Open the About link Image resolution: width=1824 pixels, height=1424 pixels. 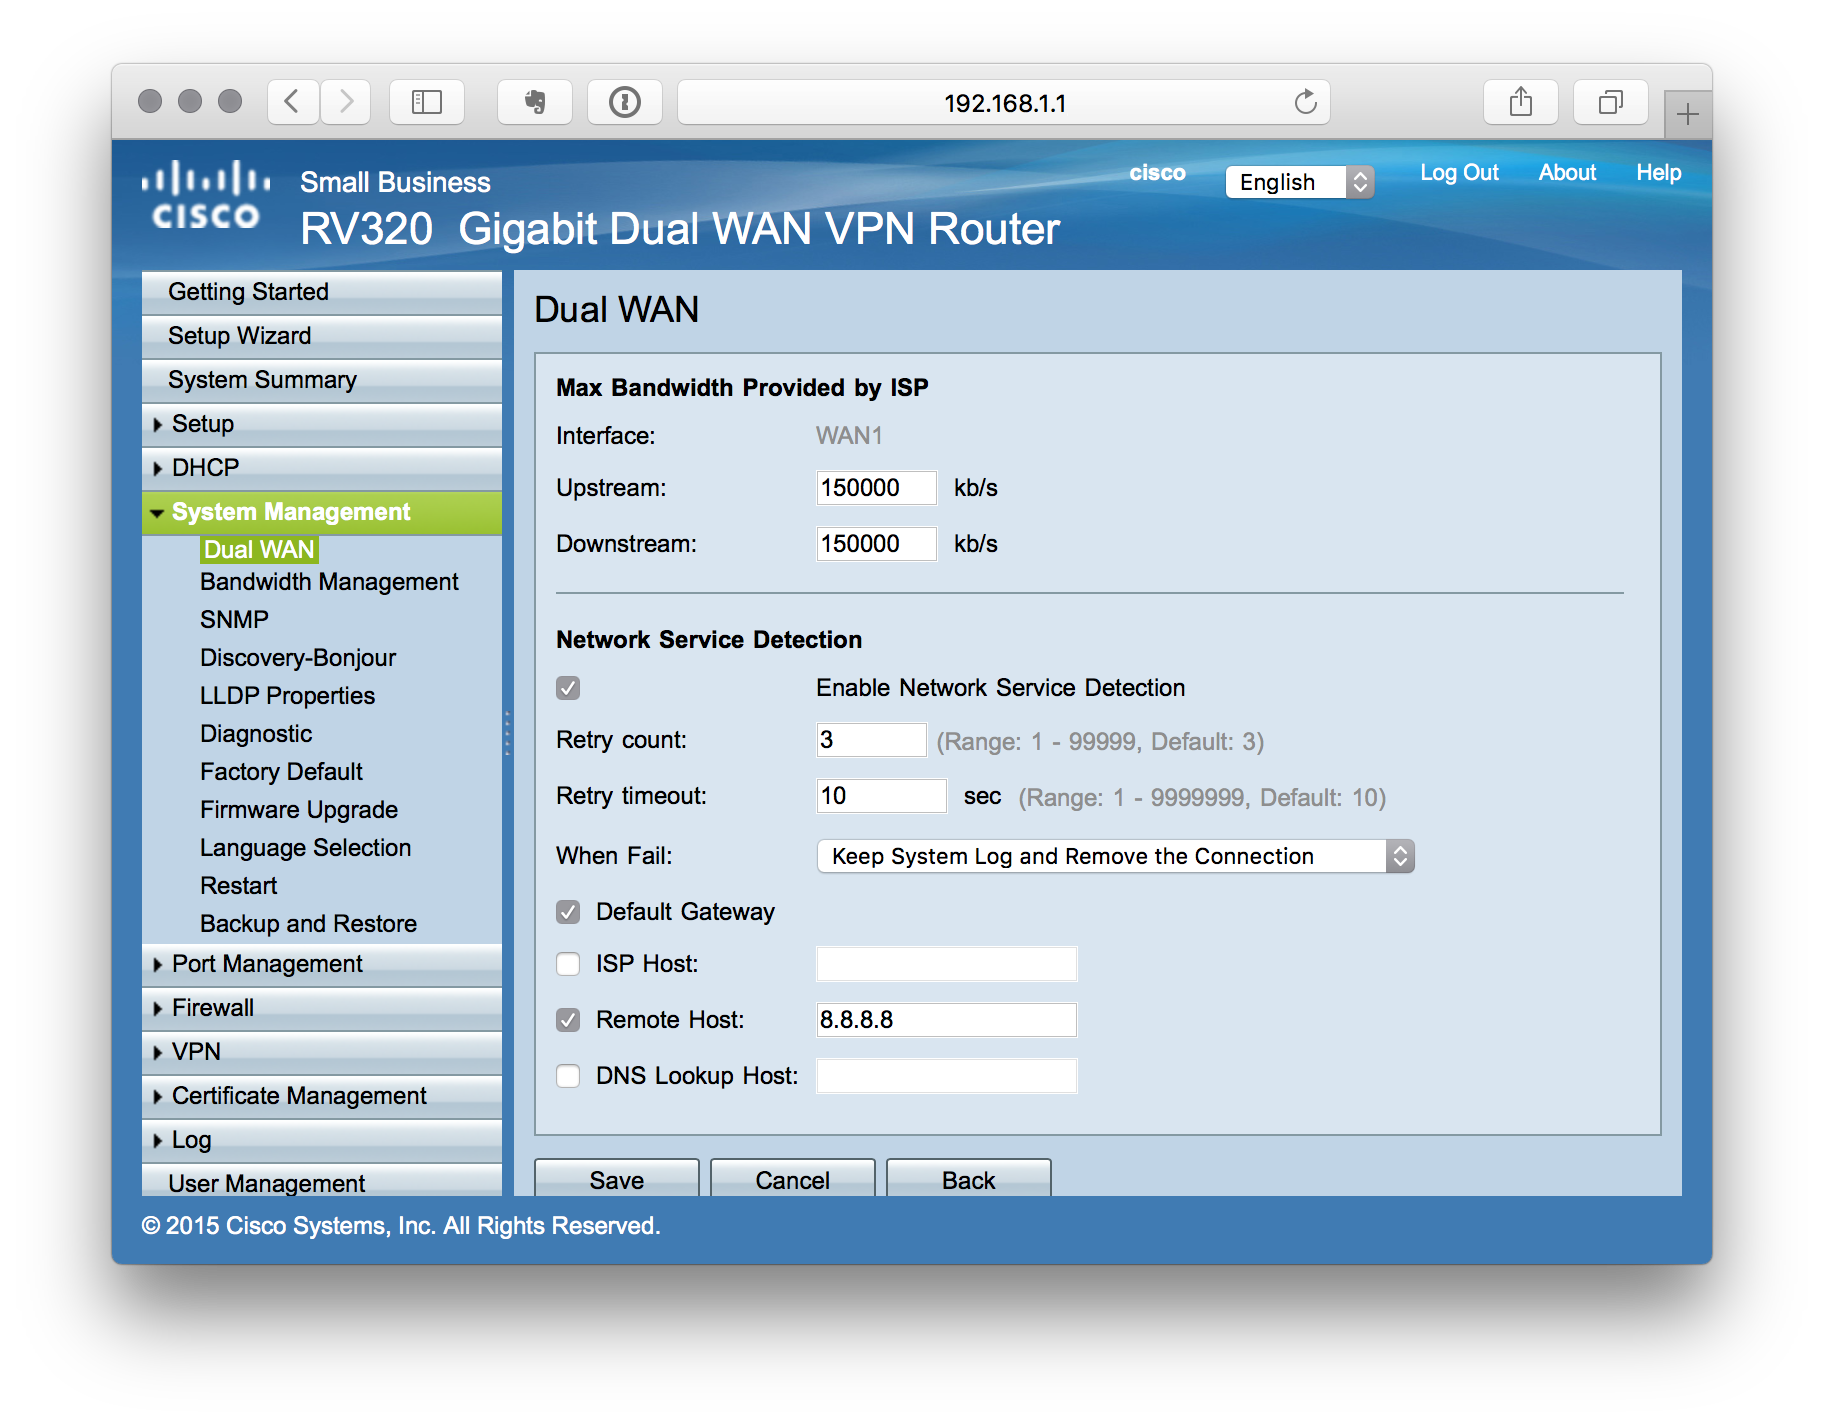click(x=1567, y=172)
